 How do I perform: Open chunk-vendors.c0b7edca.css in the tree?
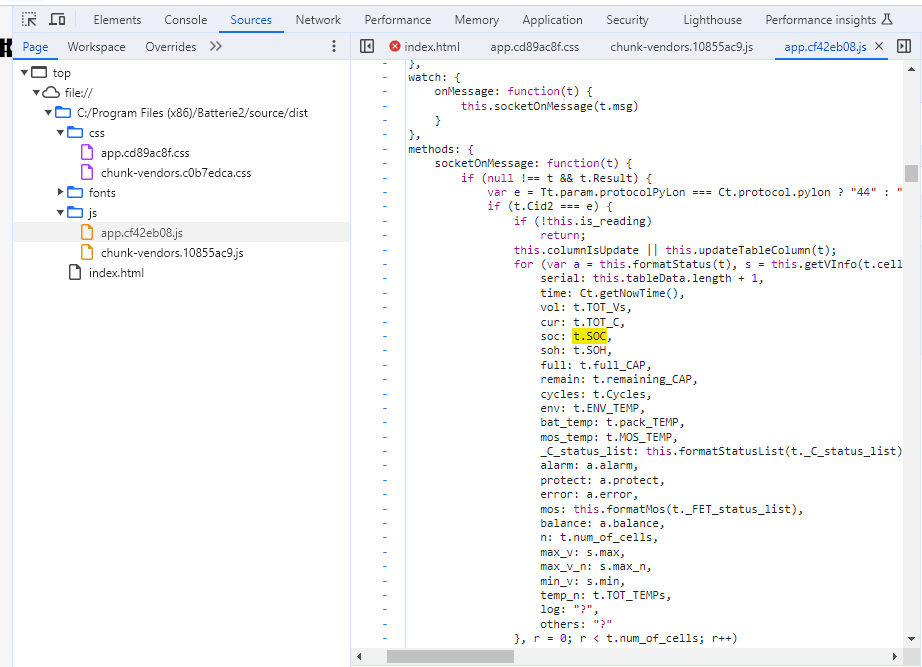[176, 173]
